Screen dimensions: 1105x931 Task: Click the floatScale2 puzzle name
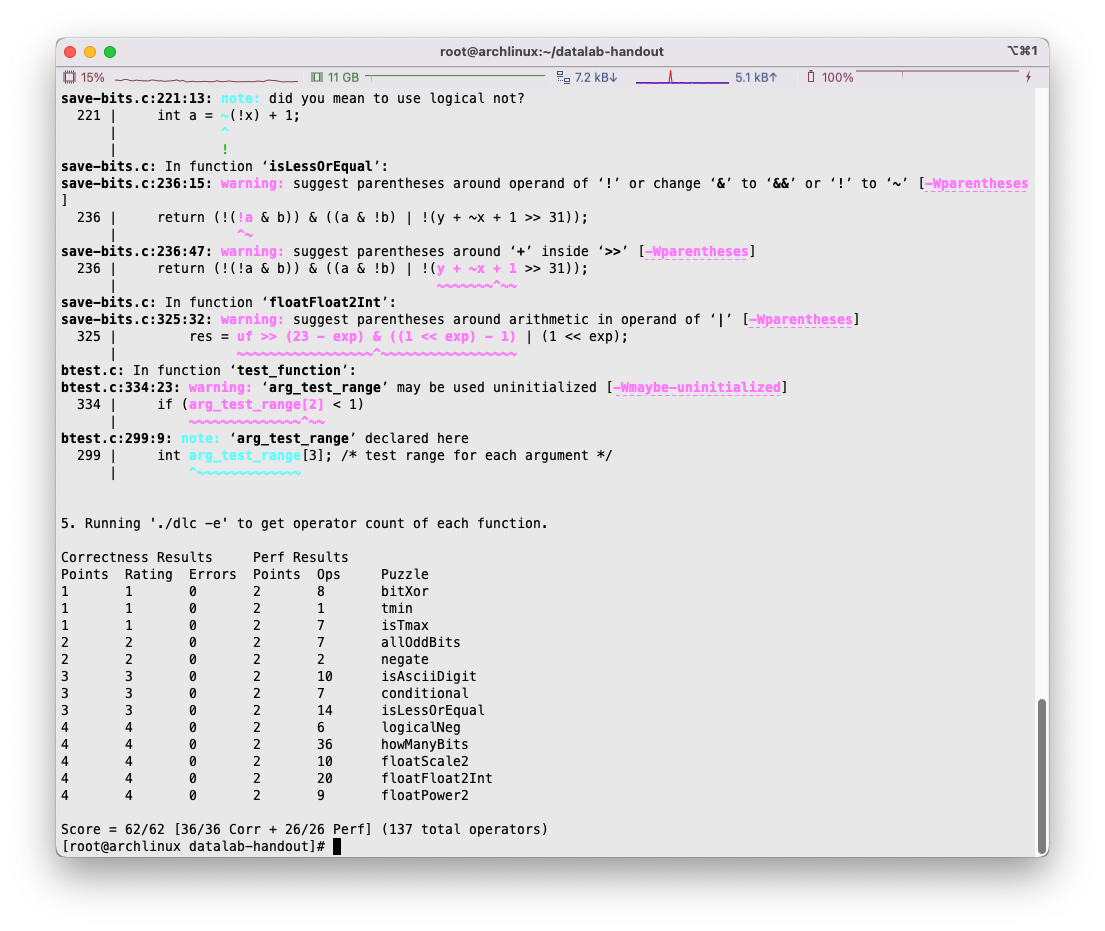pos(425,761)
